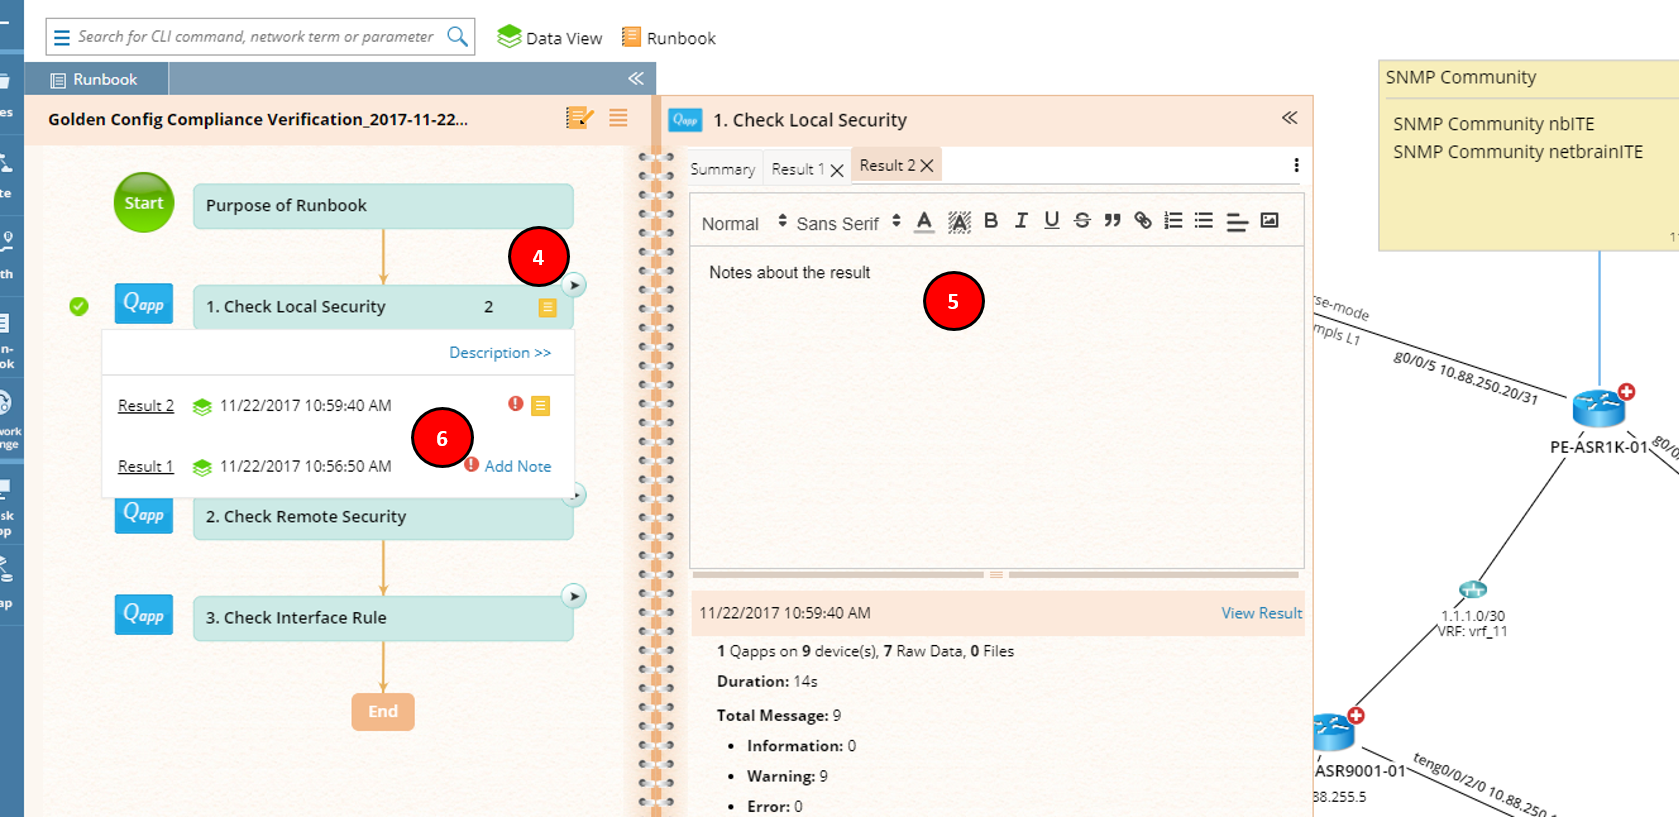The width and height of the screenshot is (1679, 817).
Task: Click red plus badge on PE-ASR1K-01
Action: coord(1627,391)
